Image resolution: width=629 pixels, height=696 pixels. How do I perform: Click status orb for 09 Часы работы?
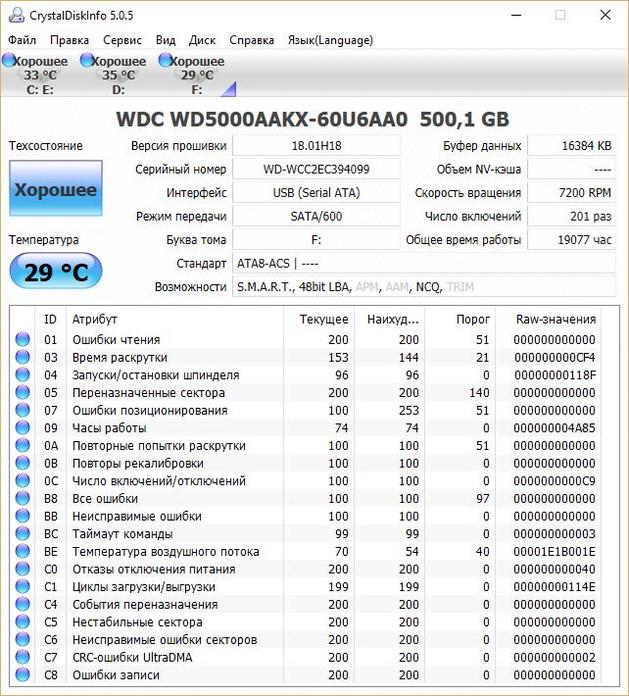pos(23,427)
